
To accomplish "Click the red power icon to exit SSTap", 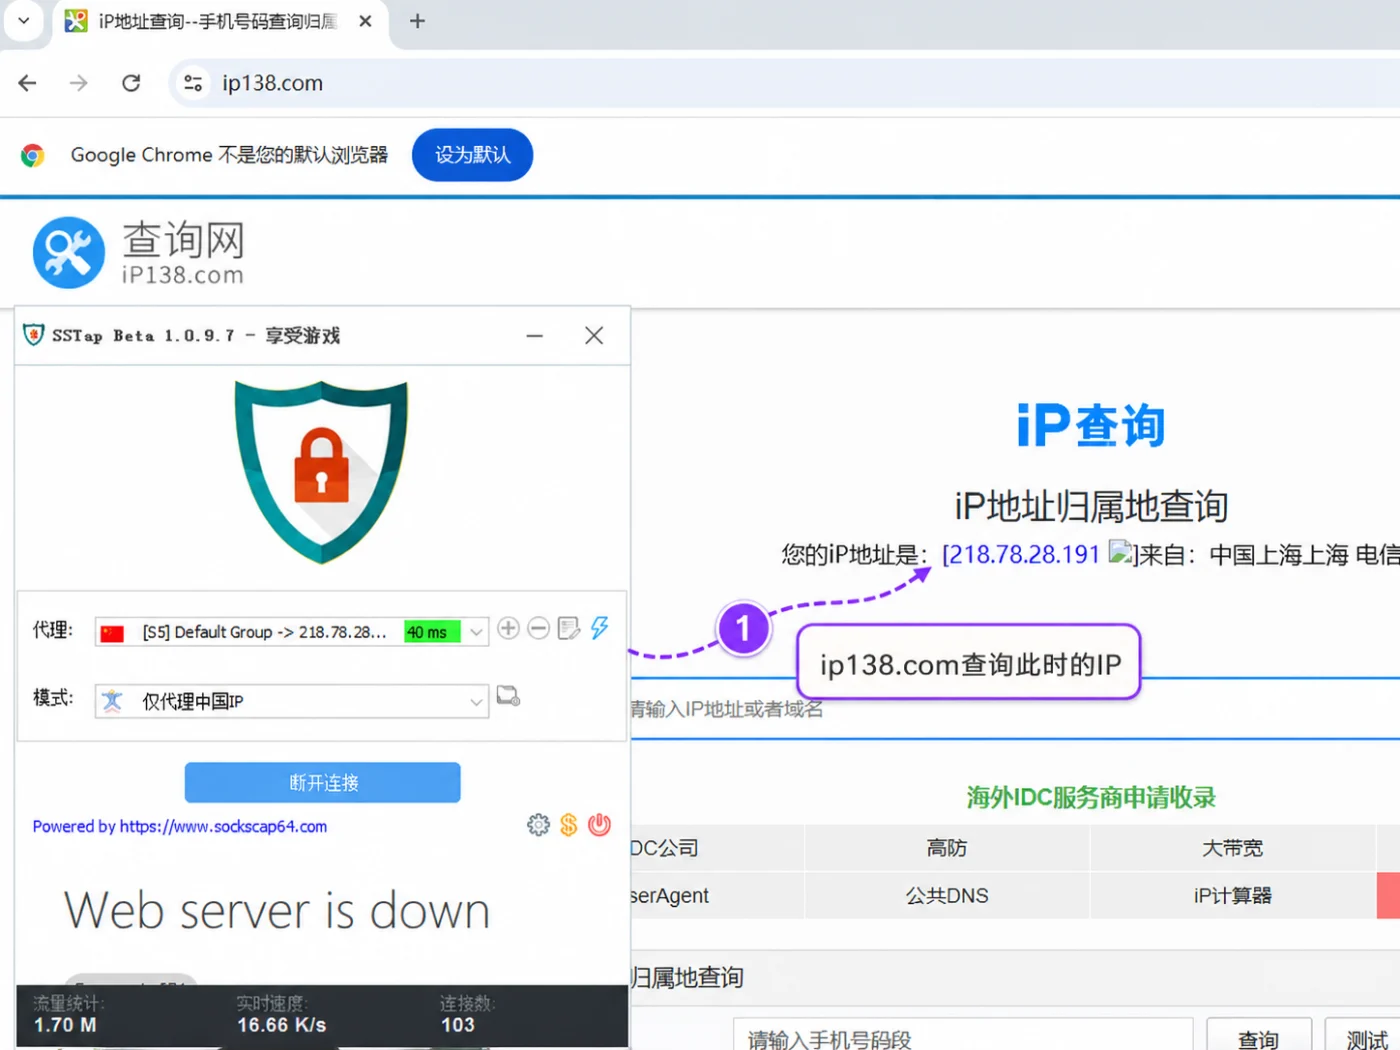I will [599, 825].
